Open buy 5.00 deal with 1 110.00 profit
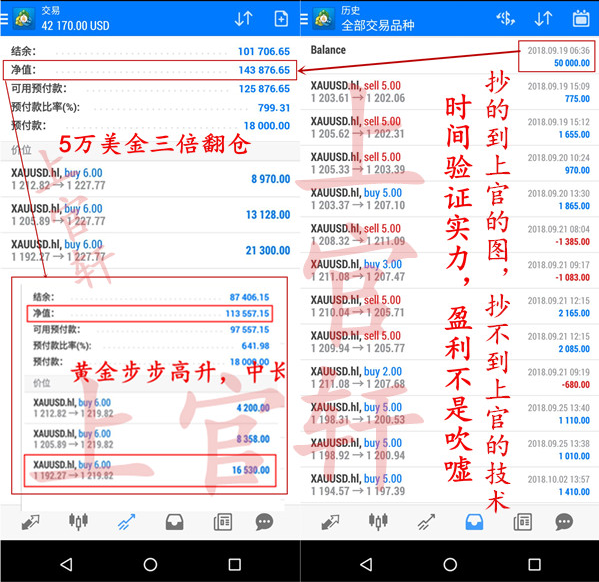Screen dimensions: 599x582 click(450, 413)
